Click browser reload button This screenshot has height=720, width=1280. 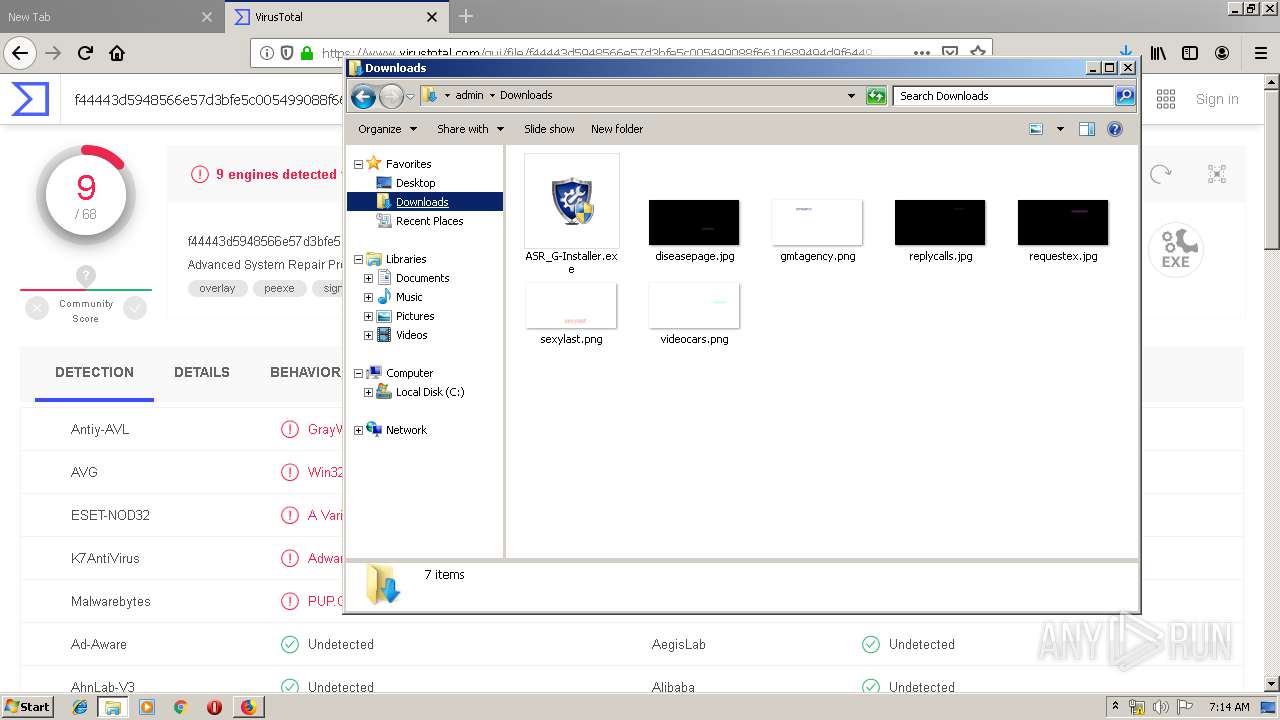point(85,53)
